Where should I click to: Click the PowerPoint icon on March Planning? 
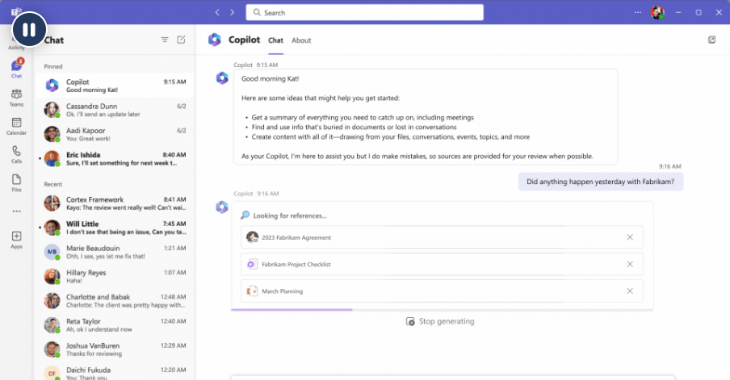coord(252,291)
